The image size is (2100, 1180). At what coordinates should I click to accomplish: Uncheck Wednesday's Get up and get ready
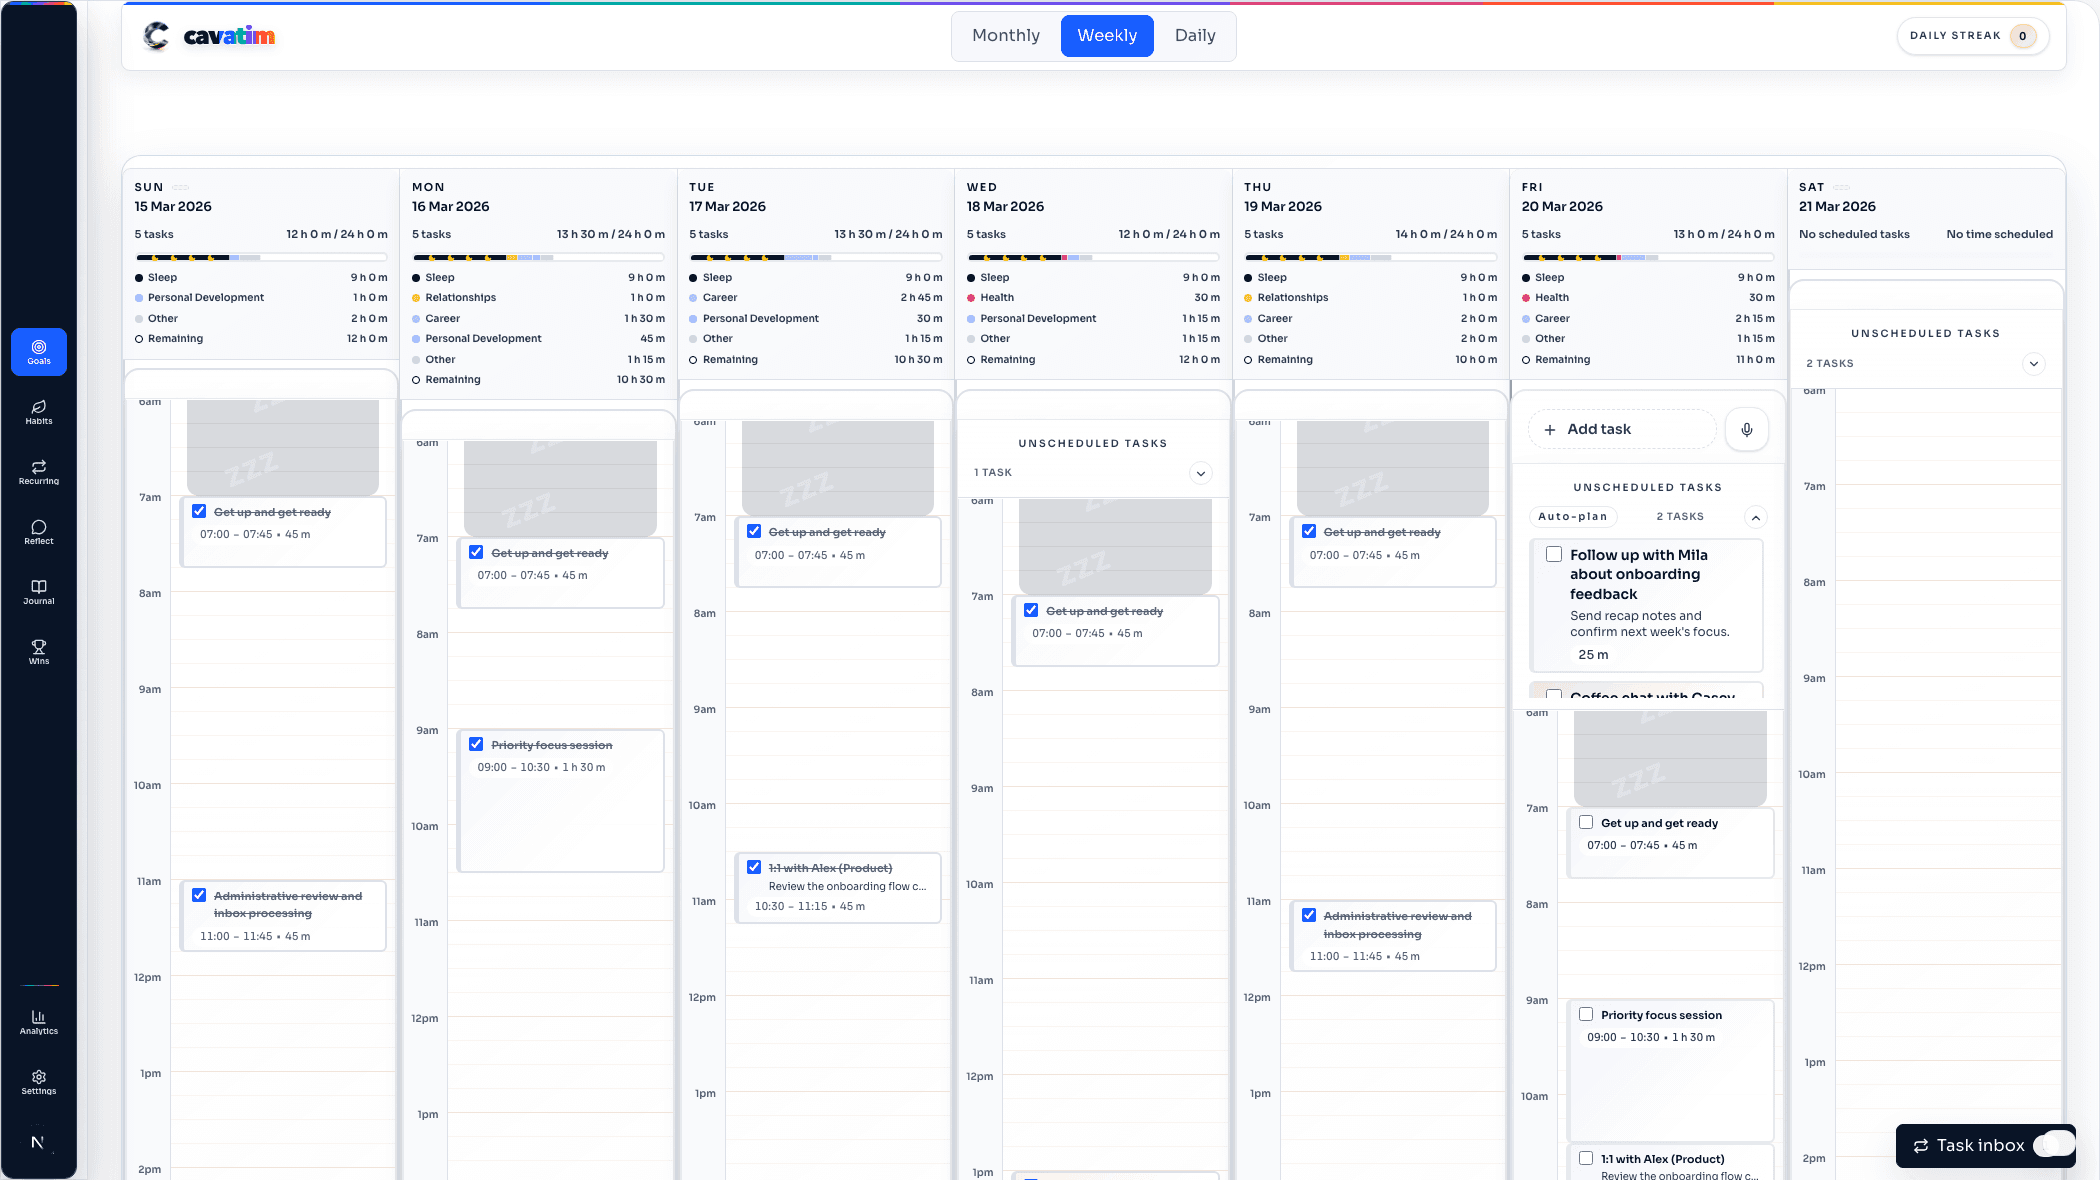point(1031,610)
